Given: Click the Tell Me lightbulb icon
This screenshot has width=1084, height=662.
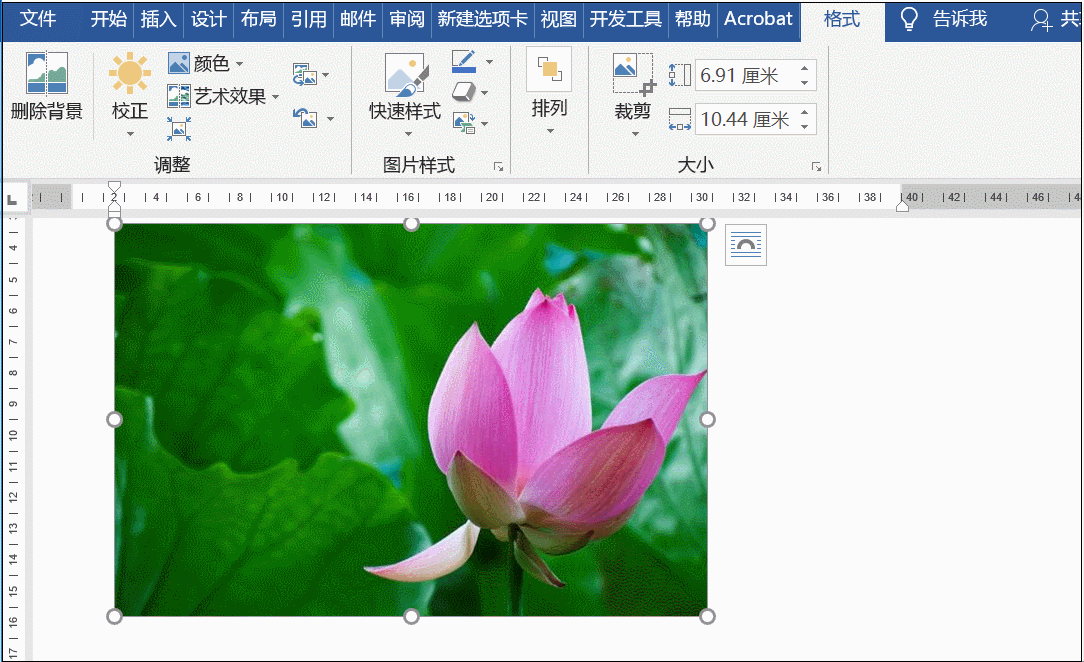Looking at the screenshot, I should (909, 19).
